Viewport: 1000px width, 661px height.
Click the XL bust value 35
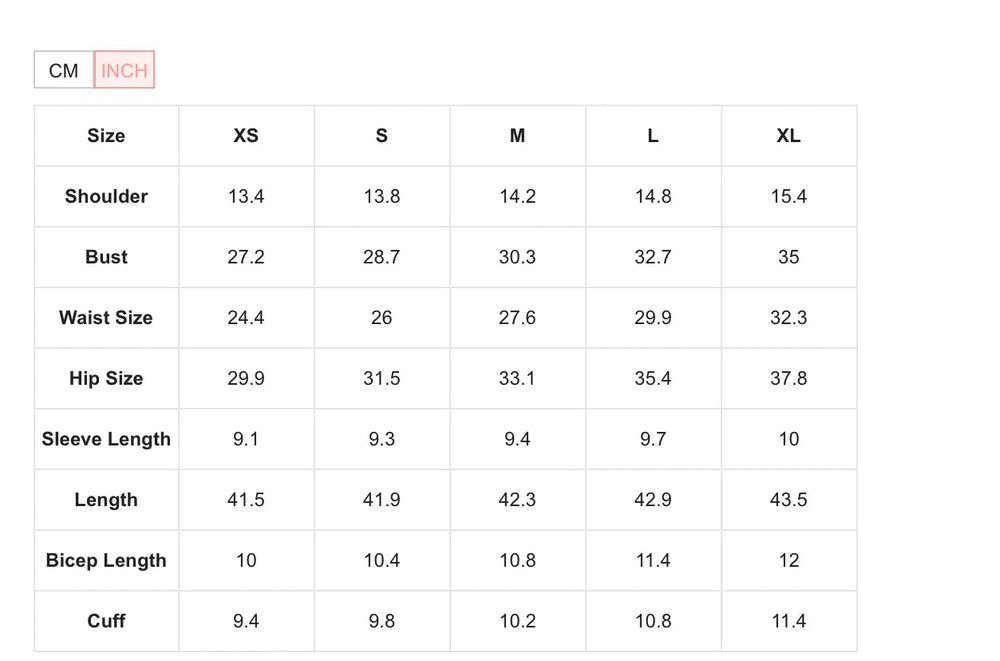click(788, 257)
